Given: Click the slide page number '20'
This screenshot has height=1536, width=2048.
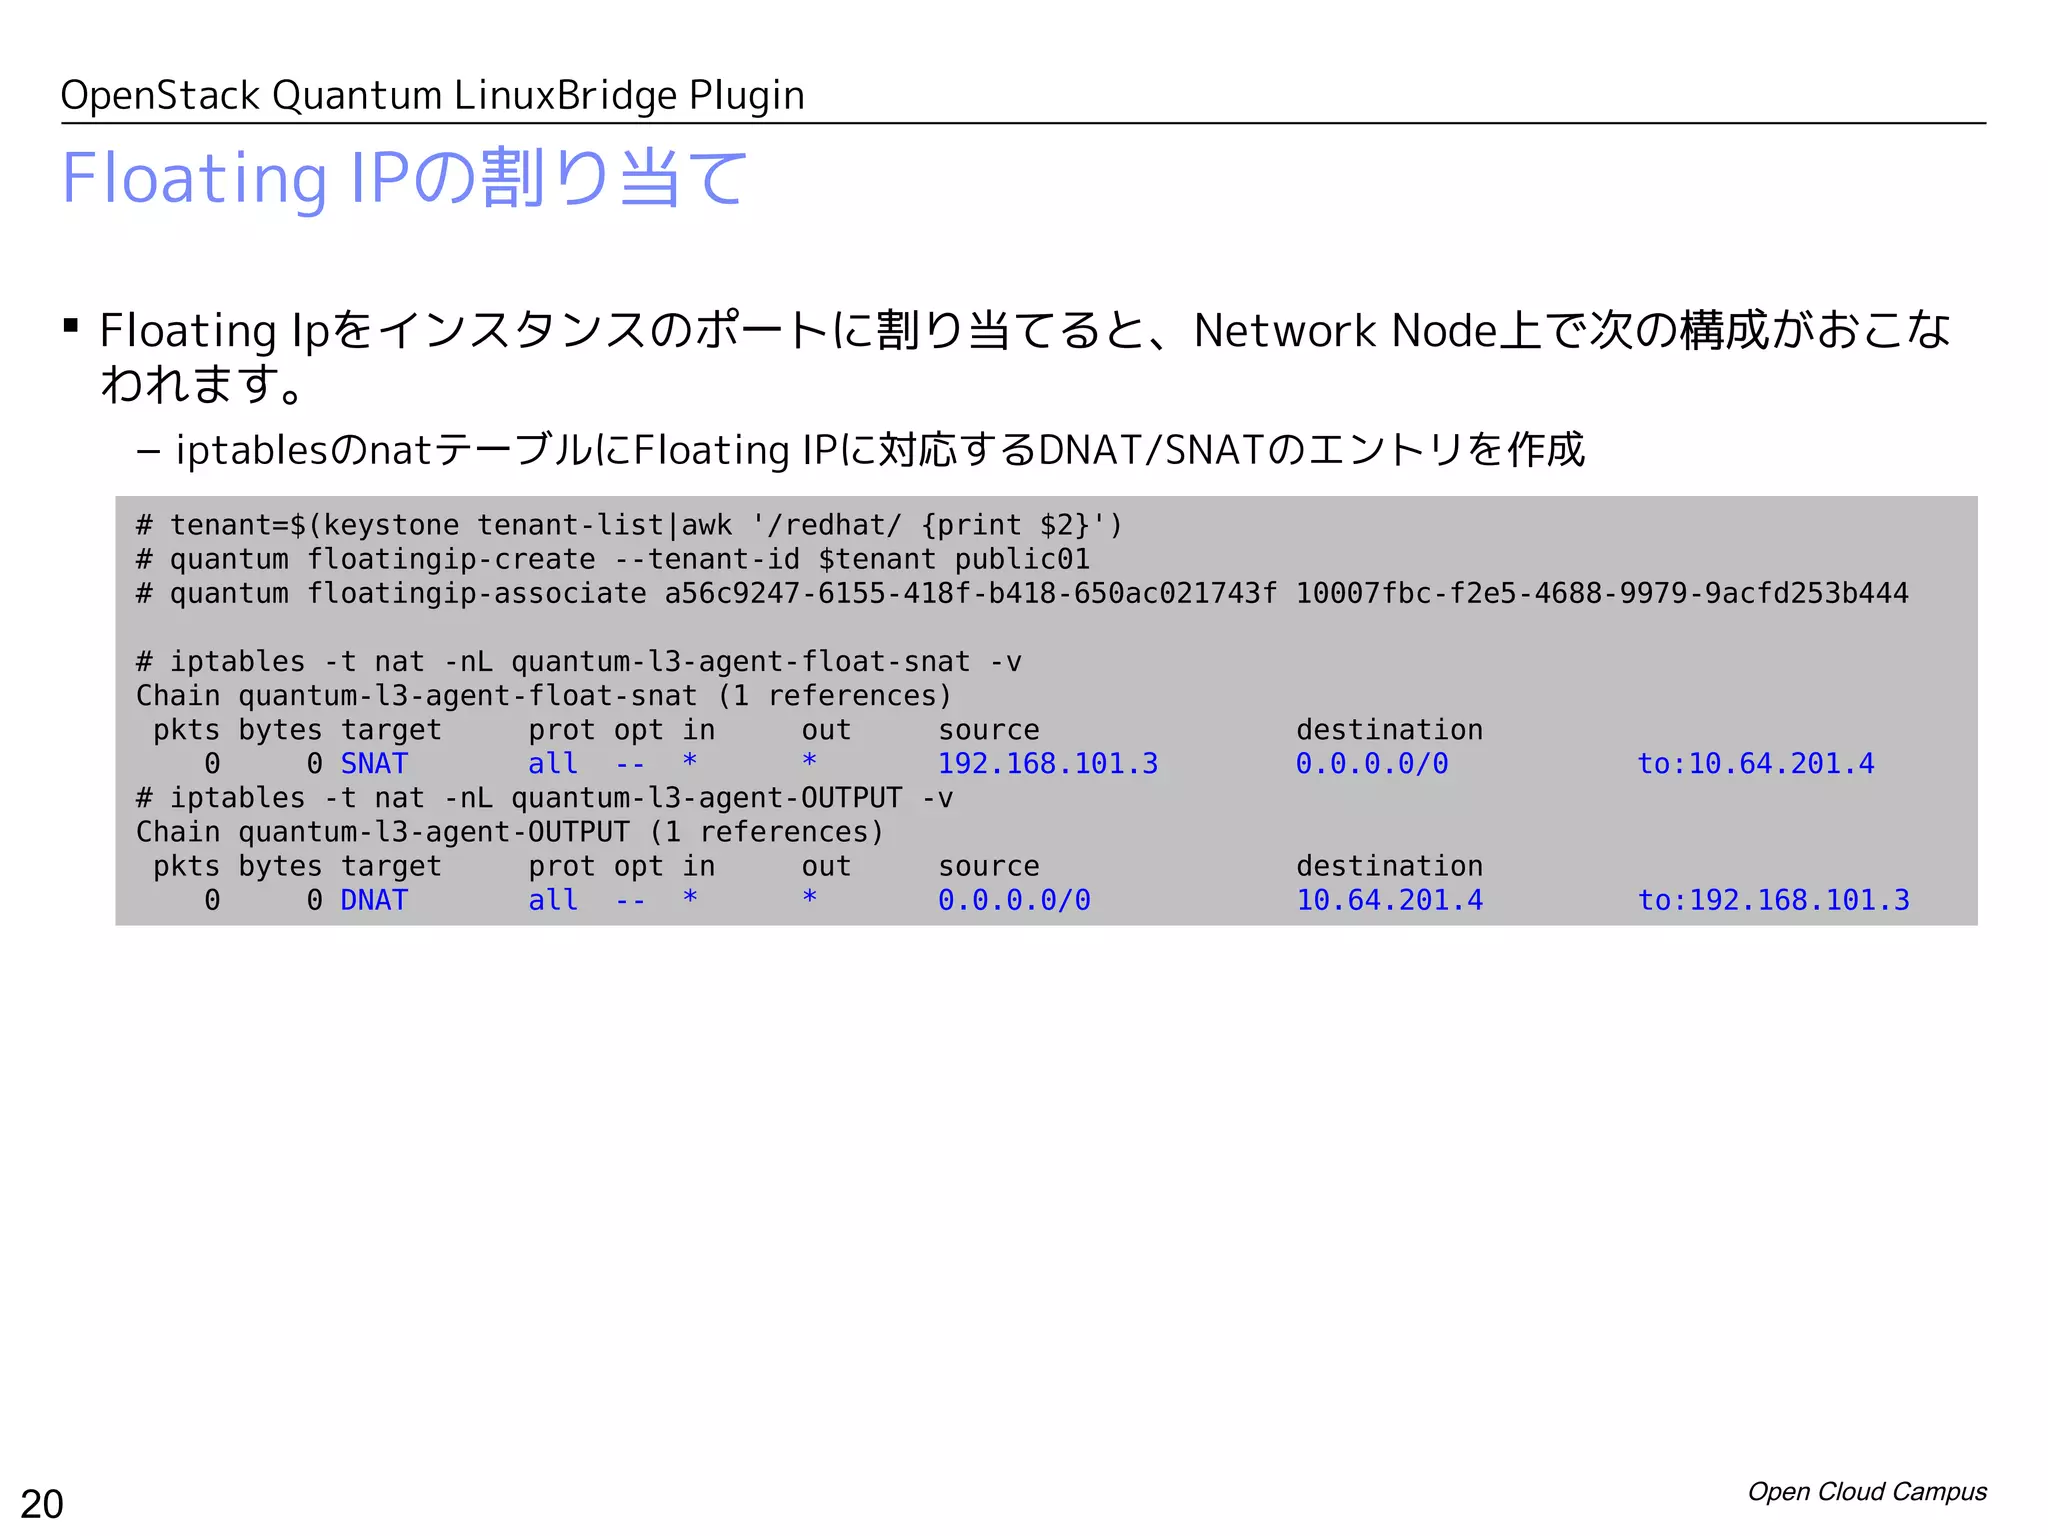Looking at the screenshot, I should click(42, 1504).
